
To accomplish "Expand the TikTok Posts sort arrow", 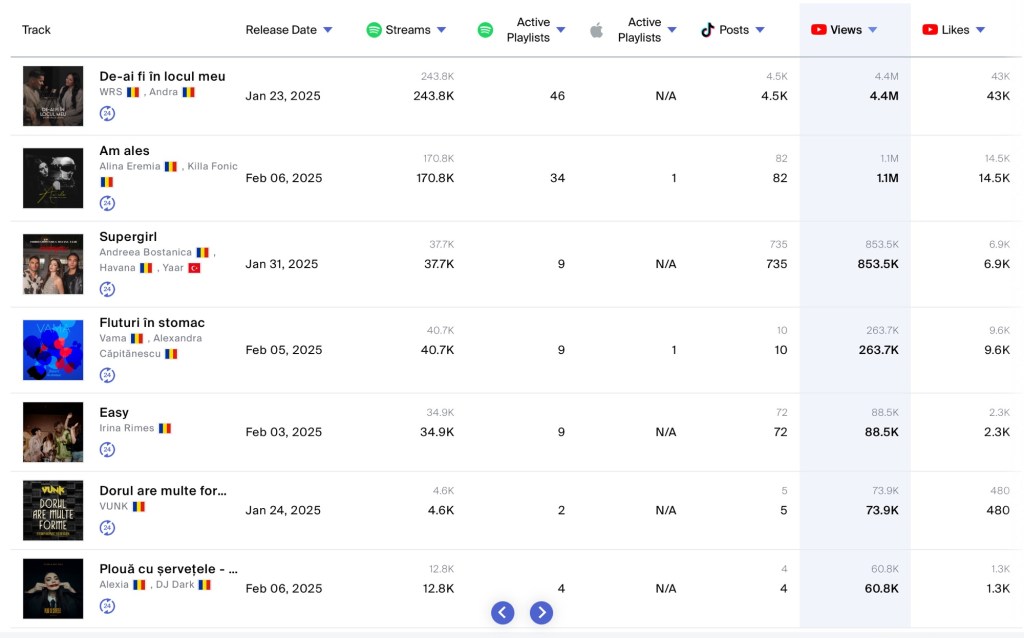I will click(x=760, y=30).
